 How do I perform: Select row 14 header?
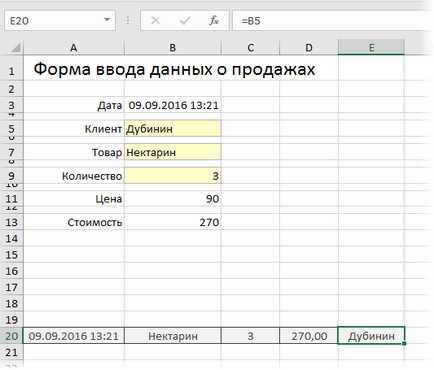[12, 238]
